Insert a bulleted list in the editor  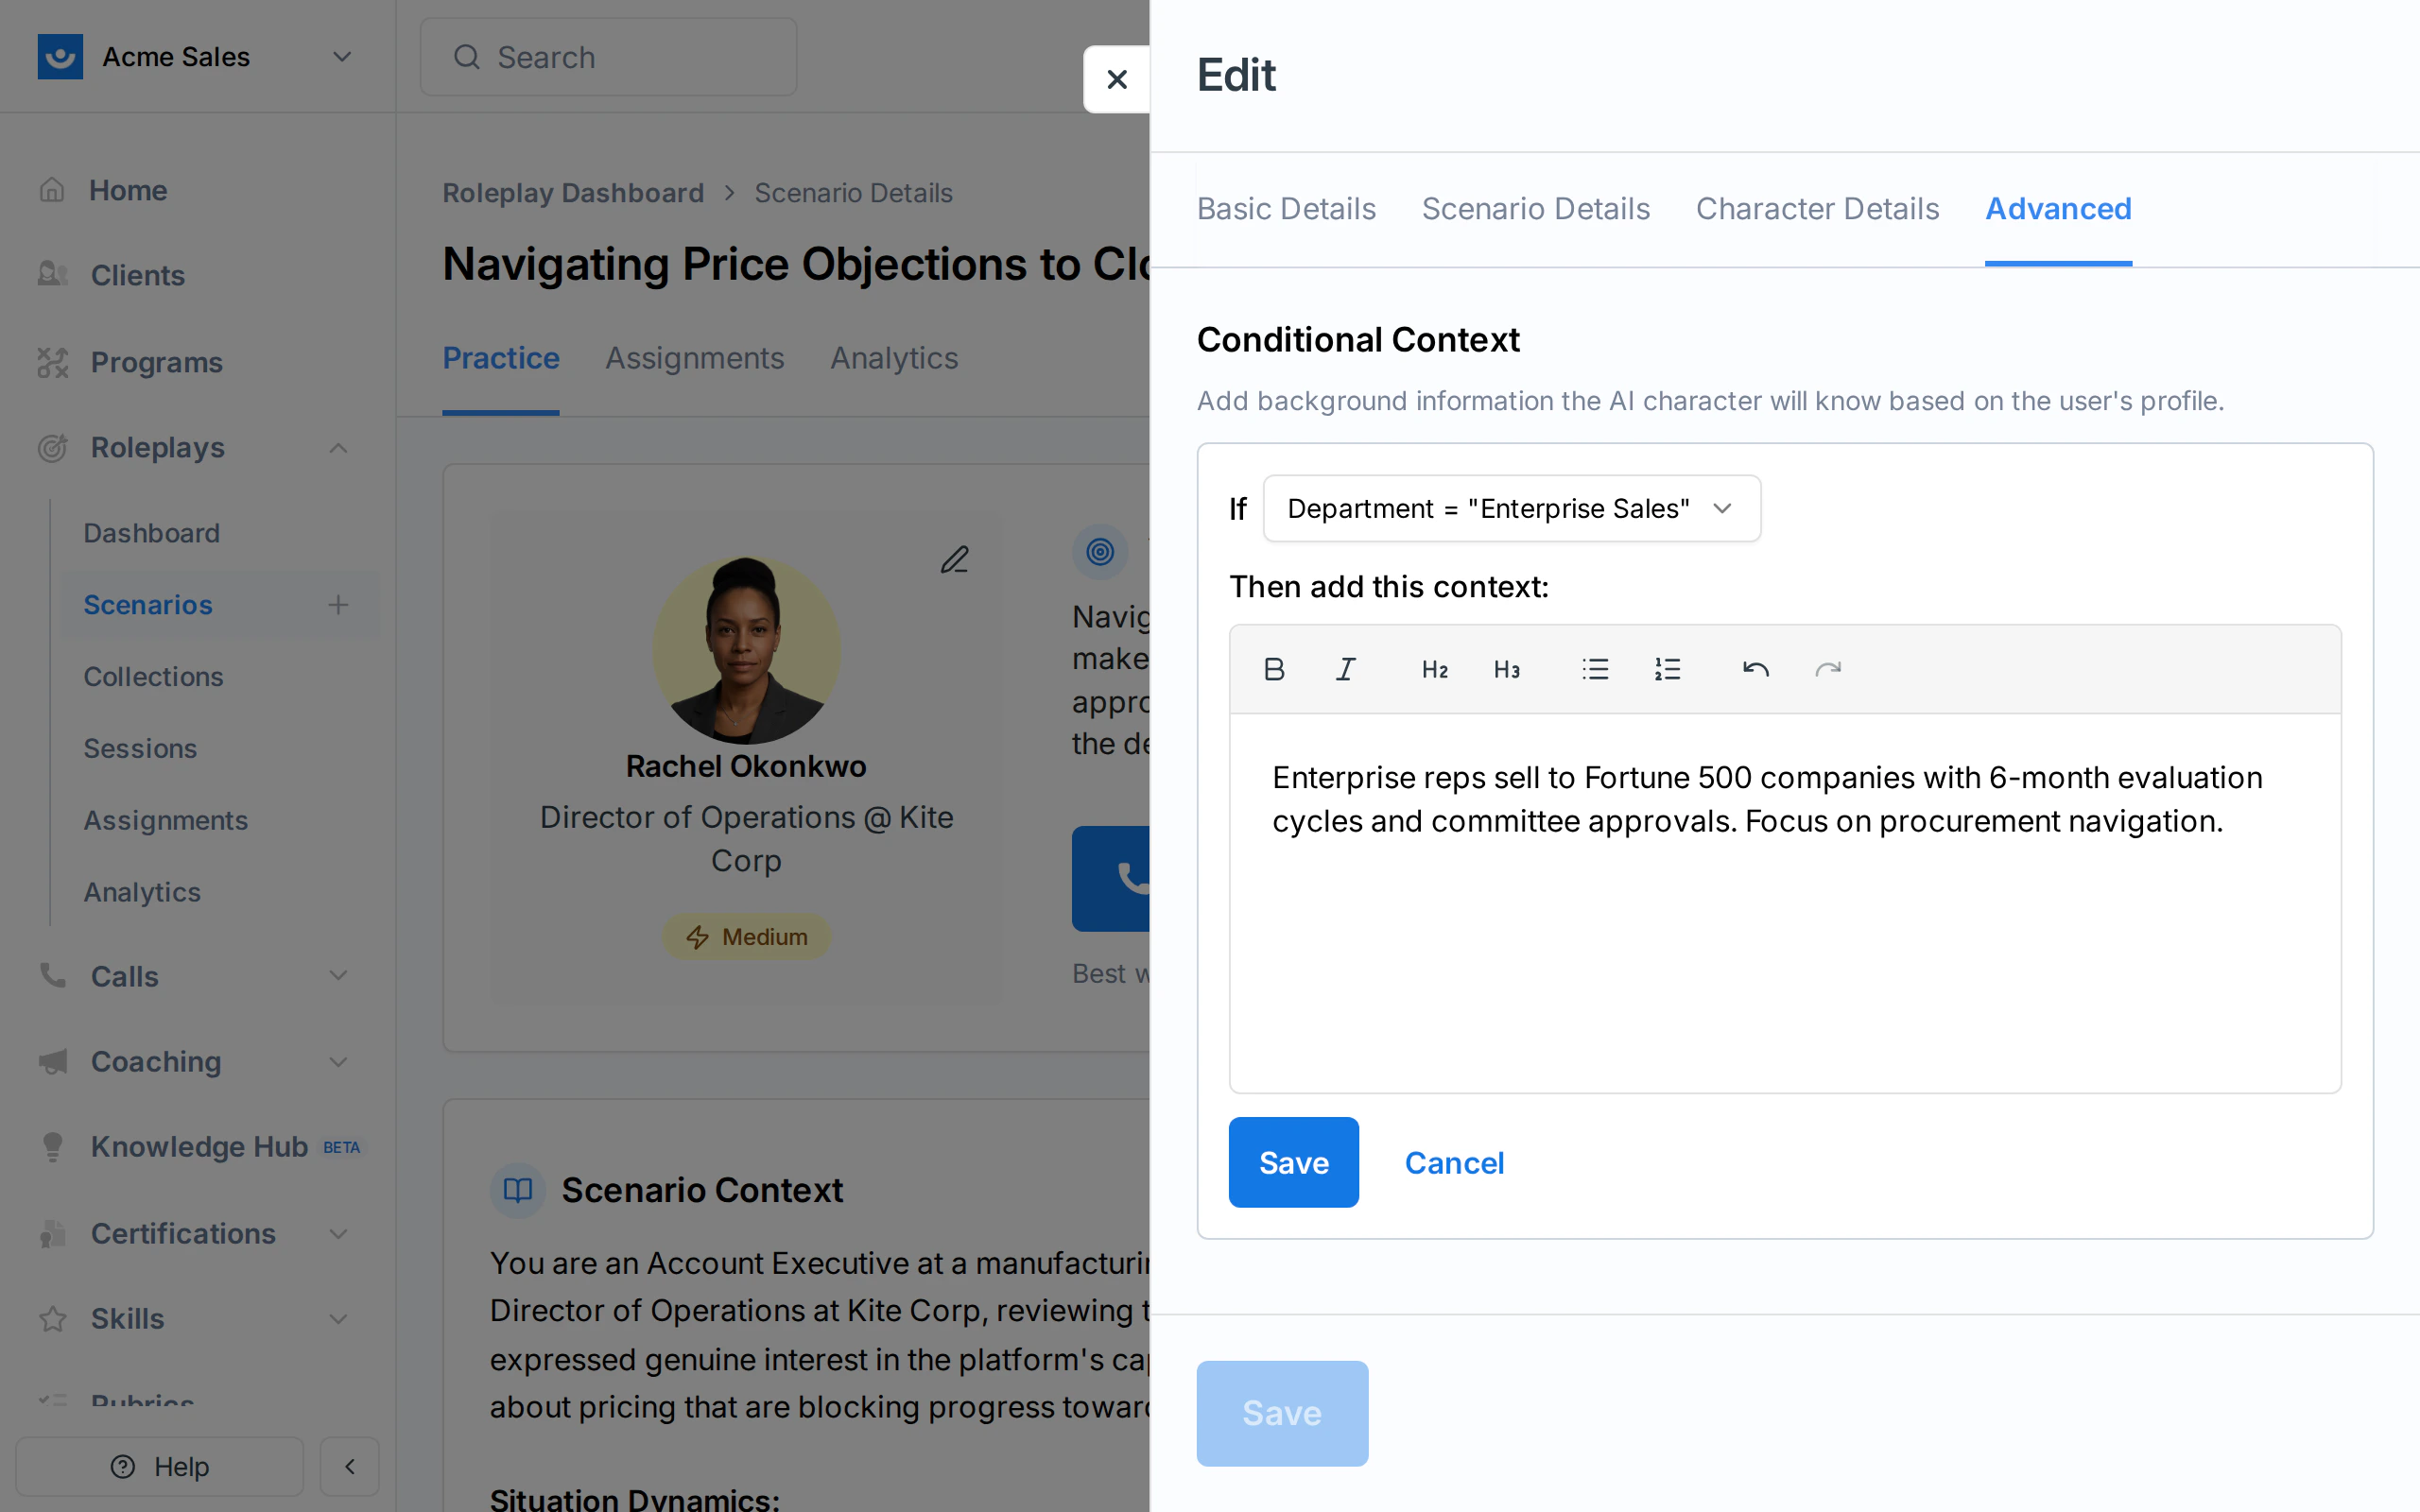coord(1595,668)
